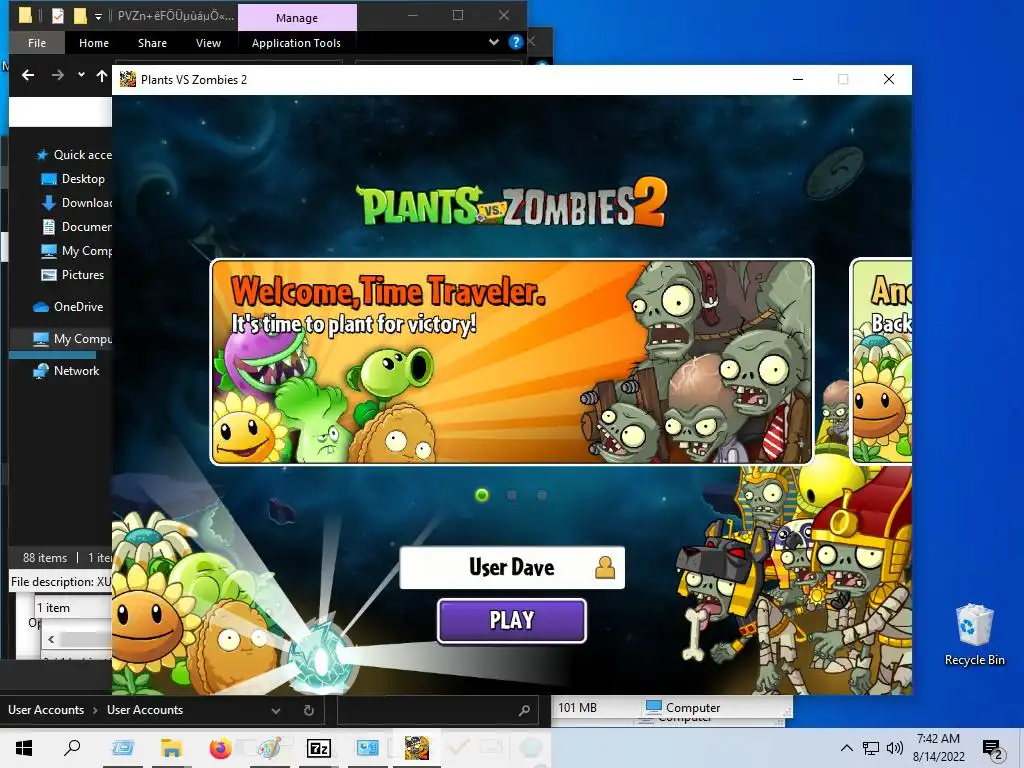Open the recent locations dropdown arrow

point(81,75)
